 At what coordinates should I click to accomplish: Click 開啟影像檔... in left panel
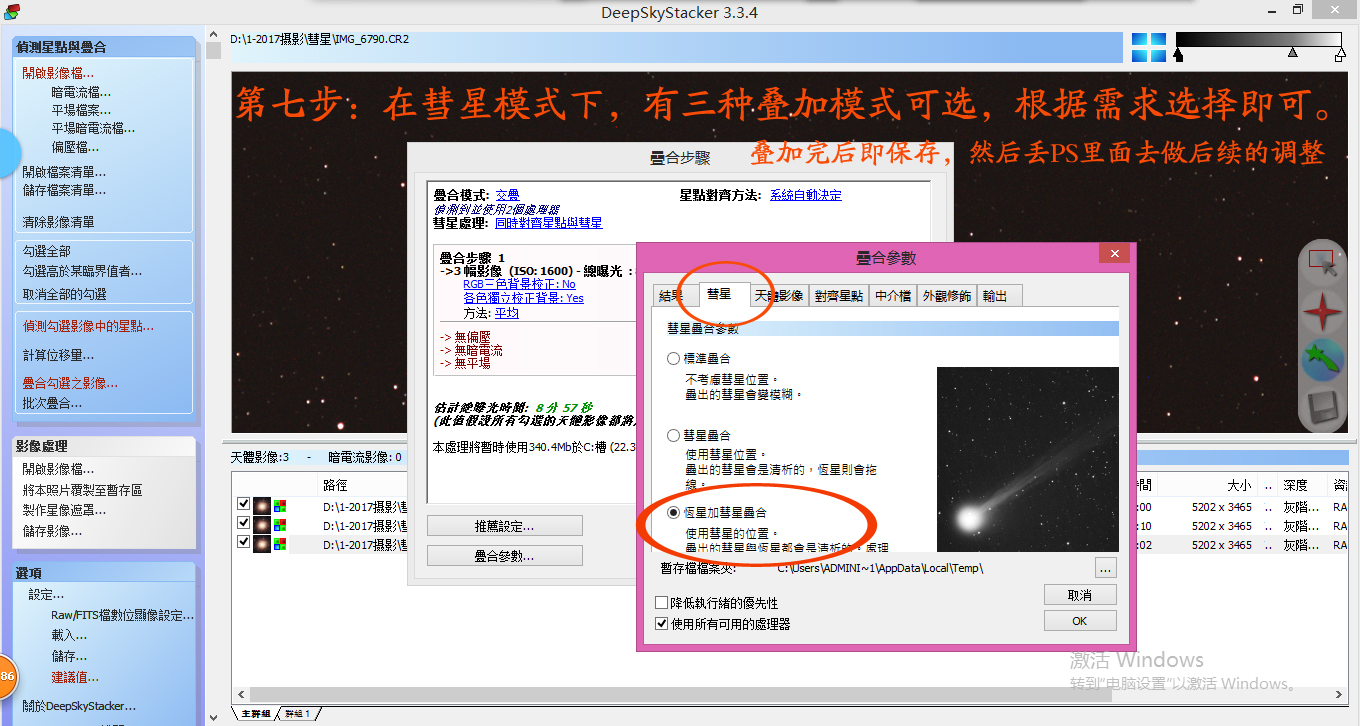coord(58,73)
